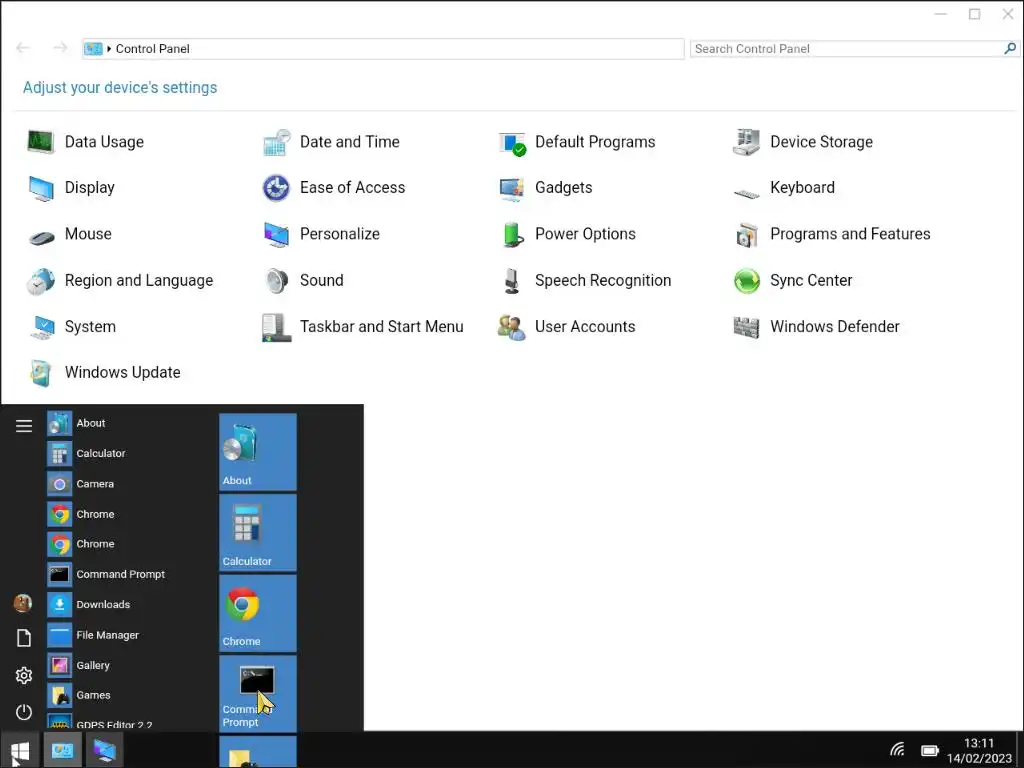Image resolution: width=1024 pixels, height=768 pixels.
Task: Click the Command Prompt pinned tile
Action: pyautogui.click(x=258, y=694)
